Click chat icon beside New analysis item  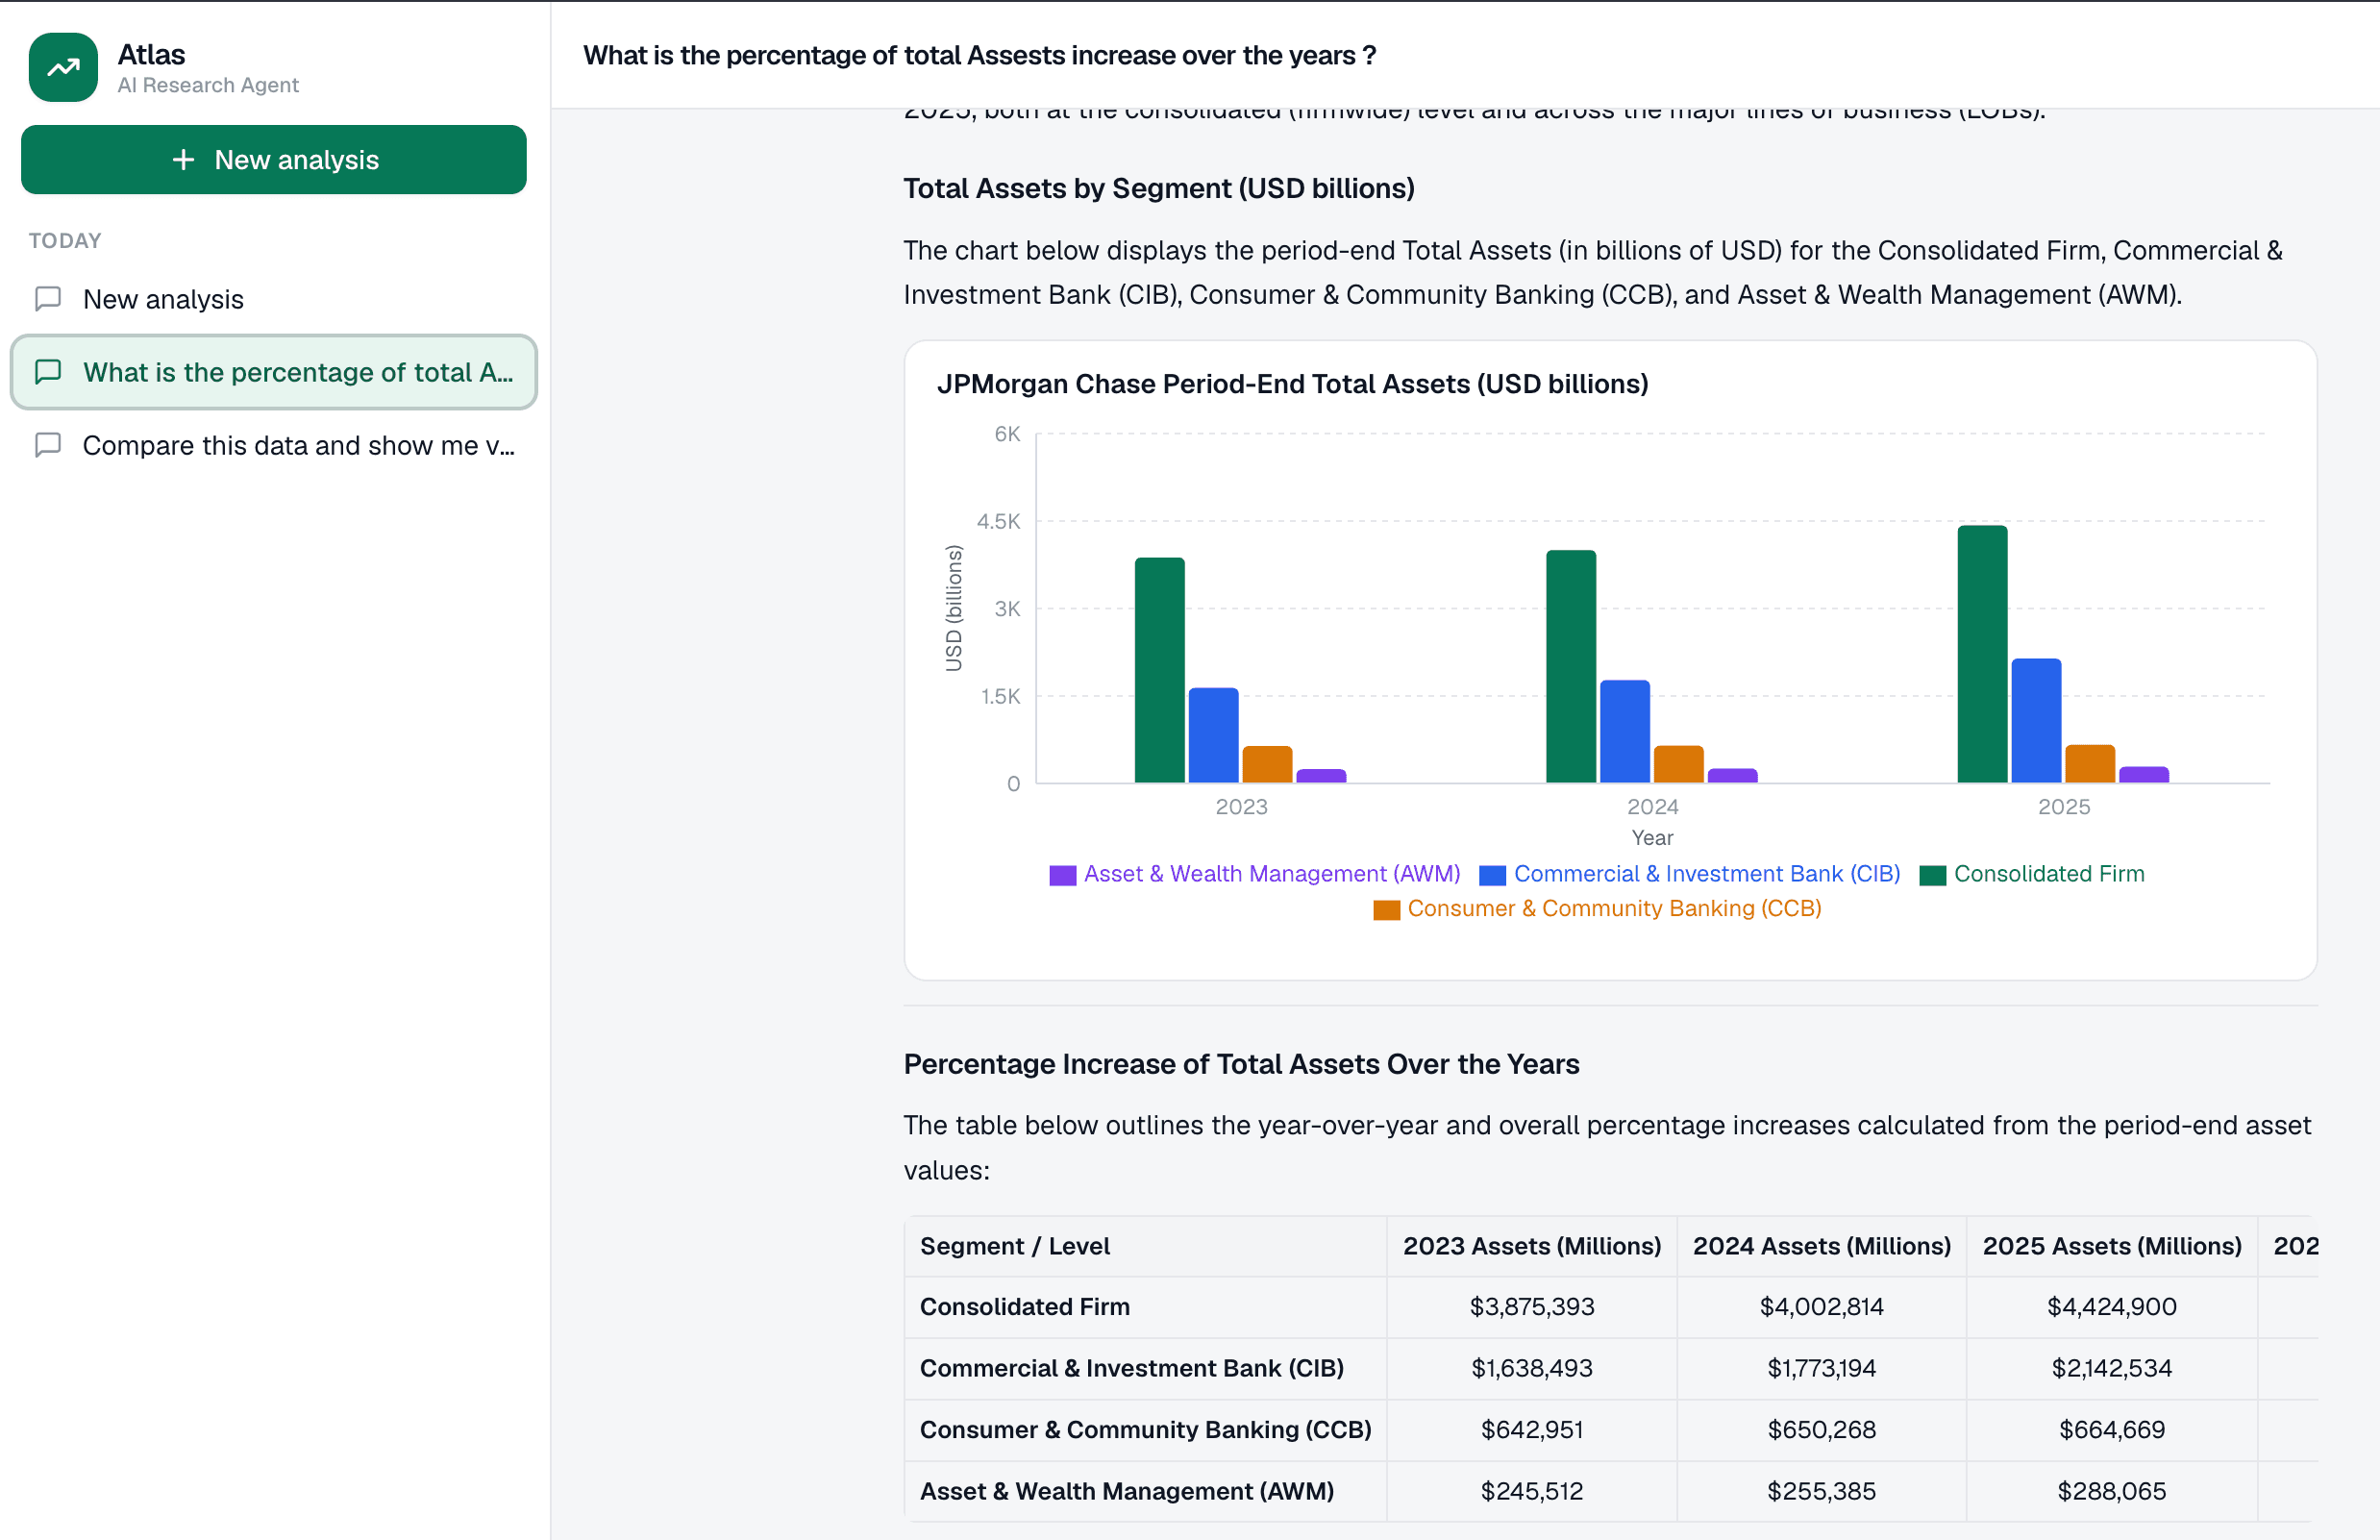pyautogui.click(x=48, y=299)
